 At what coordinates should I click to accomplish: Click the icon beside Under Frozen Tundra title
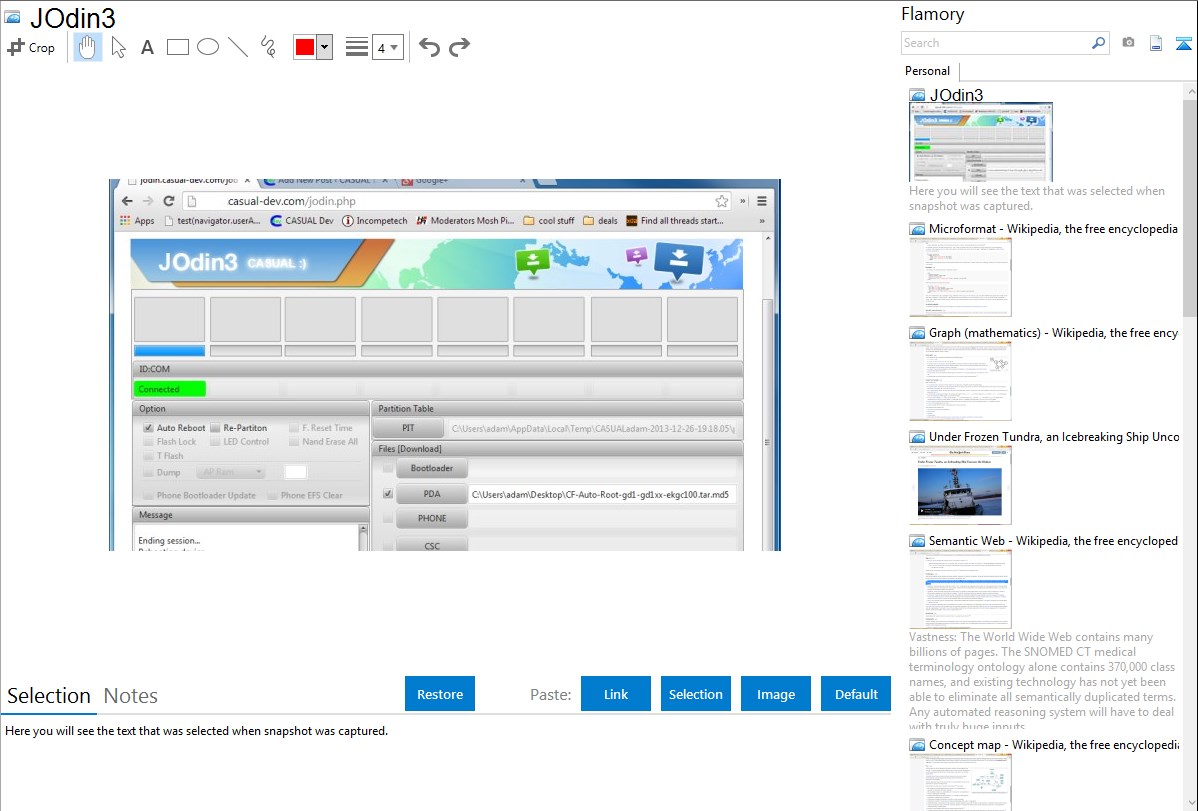(917, 437)
